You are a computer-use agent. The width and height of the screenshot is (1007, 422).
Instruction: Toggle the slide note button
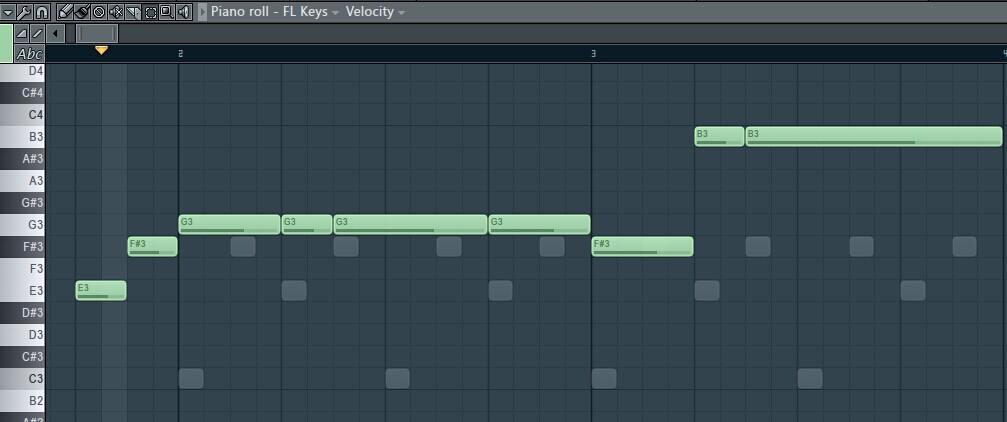[37, 33]
